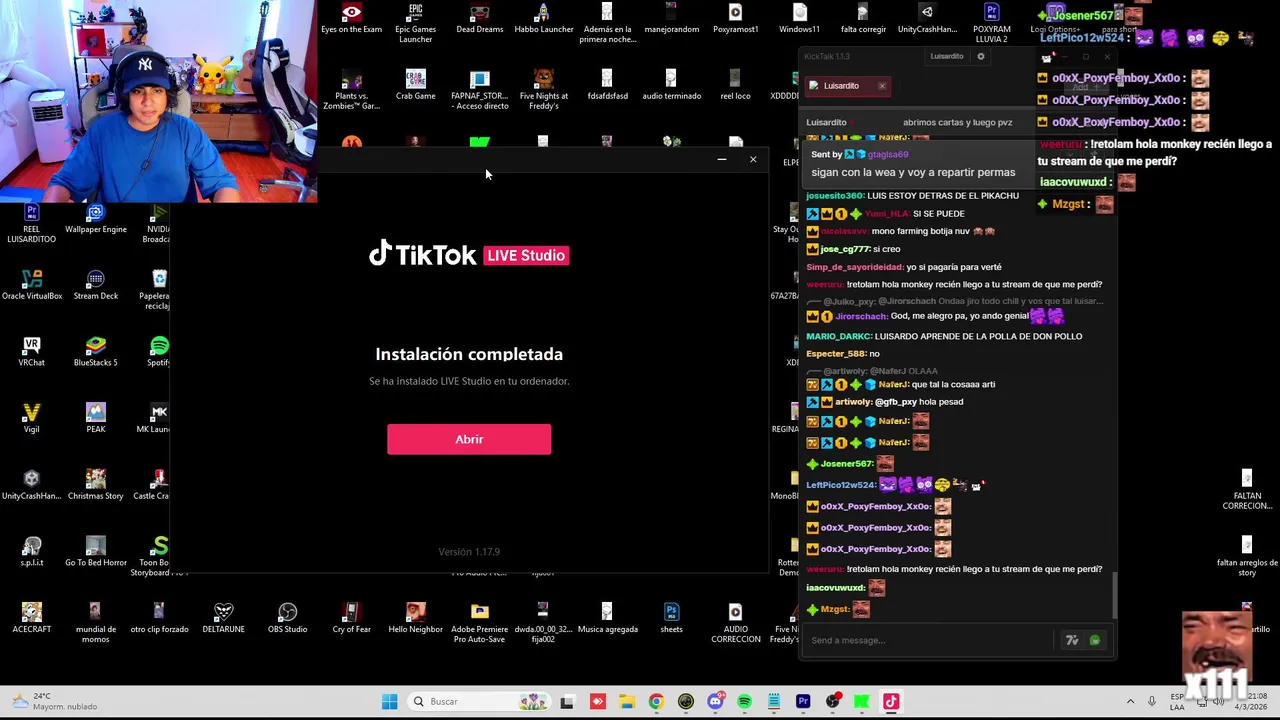Select DELTARUNE desktop icon
Image resolution: width=1280 pixels, height=720 pixels.
(x=223, y=618)
